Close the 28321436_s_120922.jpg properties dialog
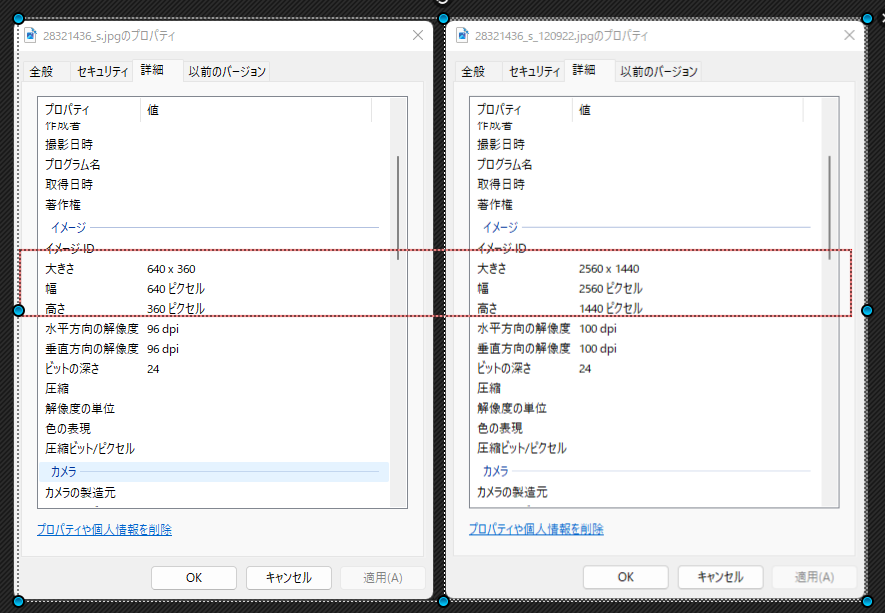This screenshot has width=885, height=613. [x=850, y=35]
